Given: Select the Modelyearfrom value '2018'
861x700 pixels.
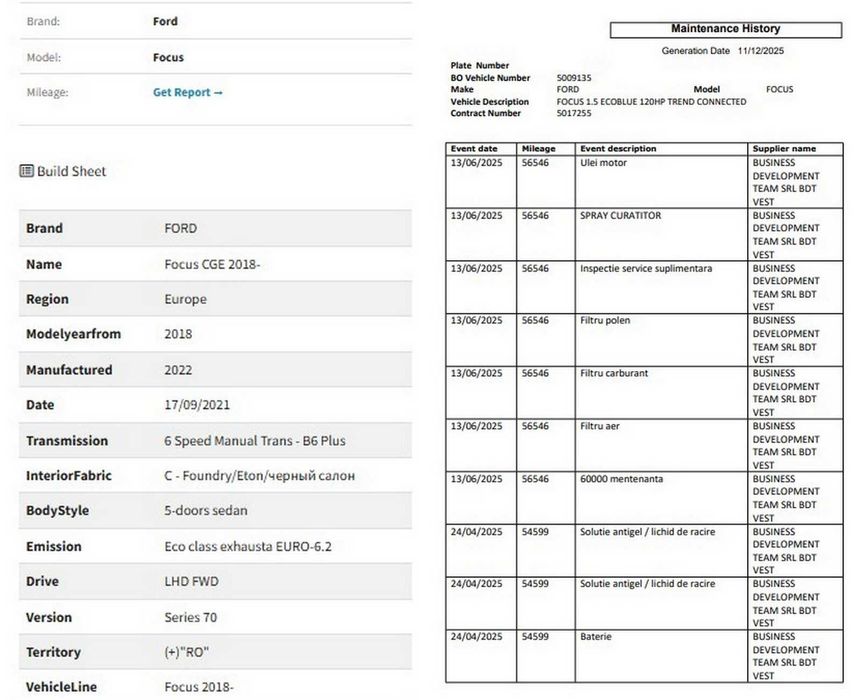Looking at the screenshot, I should point(178,334).
